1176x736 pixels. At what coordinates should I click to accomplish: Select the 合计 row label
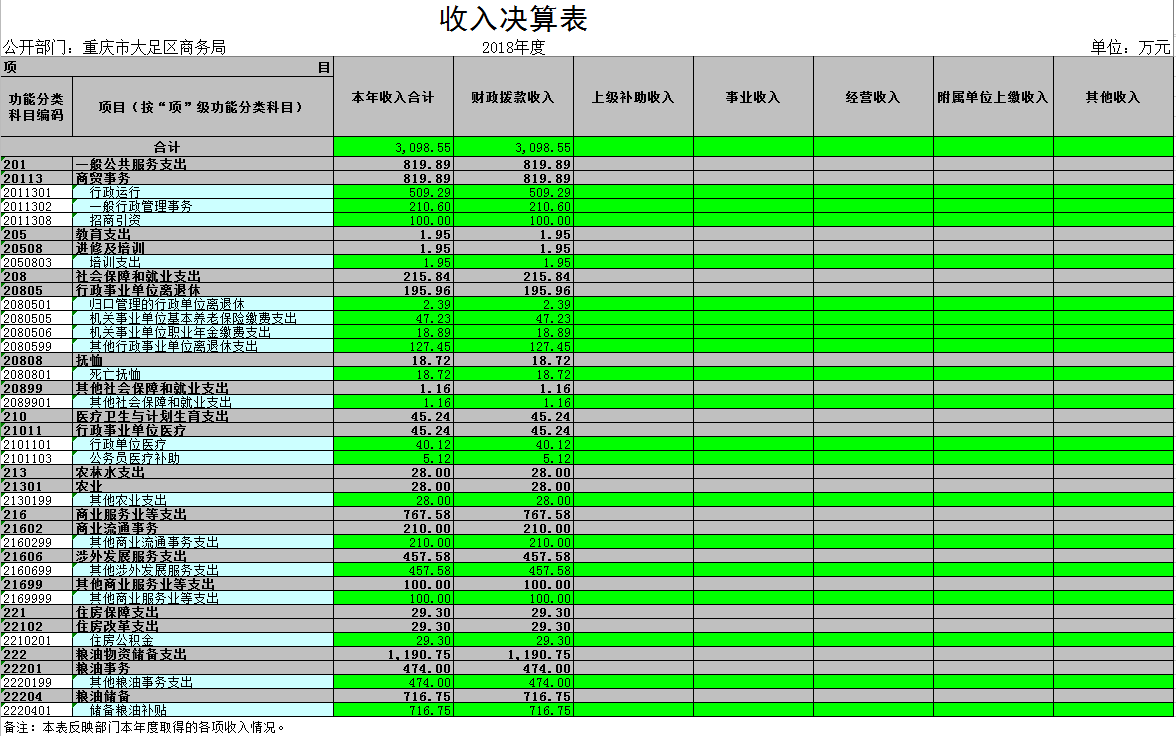point(166,147)
